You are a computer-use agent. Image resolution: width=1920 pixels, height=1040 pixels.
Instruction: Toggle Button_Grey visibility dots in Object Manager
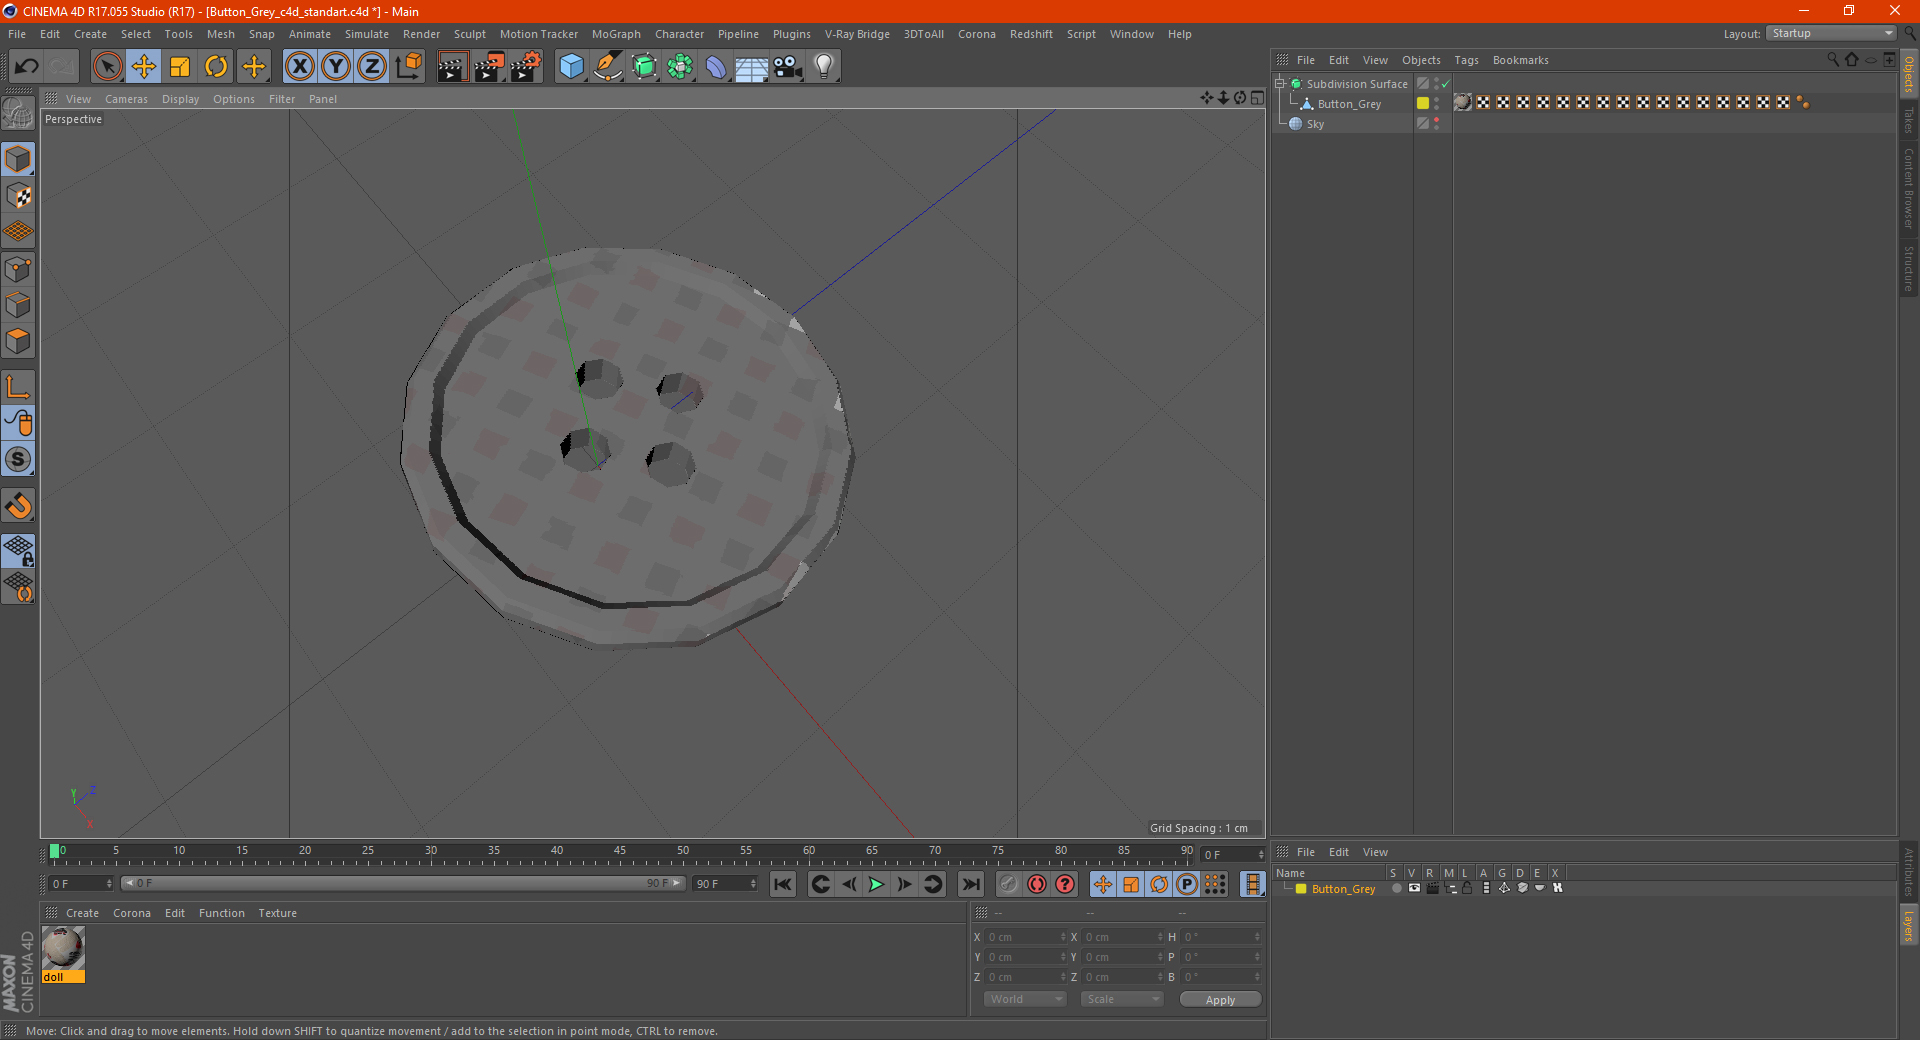coord(1437,104)
